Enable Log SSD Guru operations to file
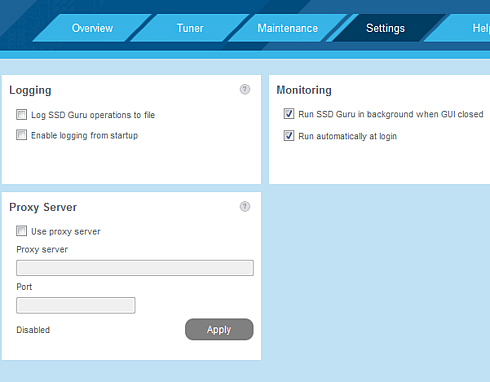The width and height of the screenshot is (490, 382). [22, 115]
